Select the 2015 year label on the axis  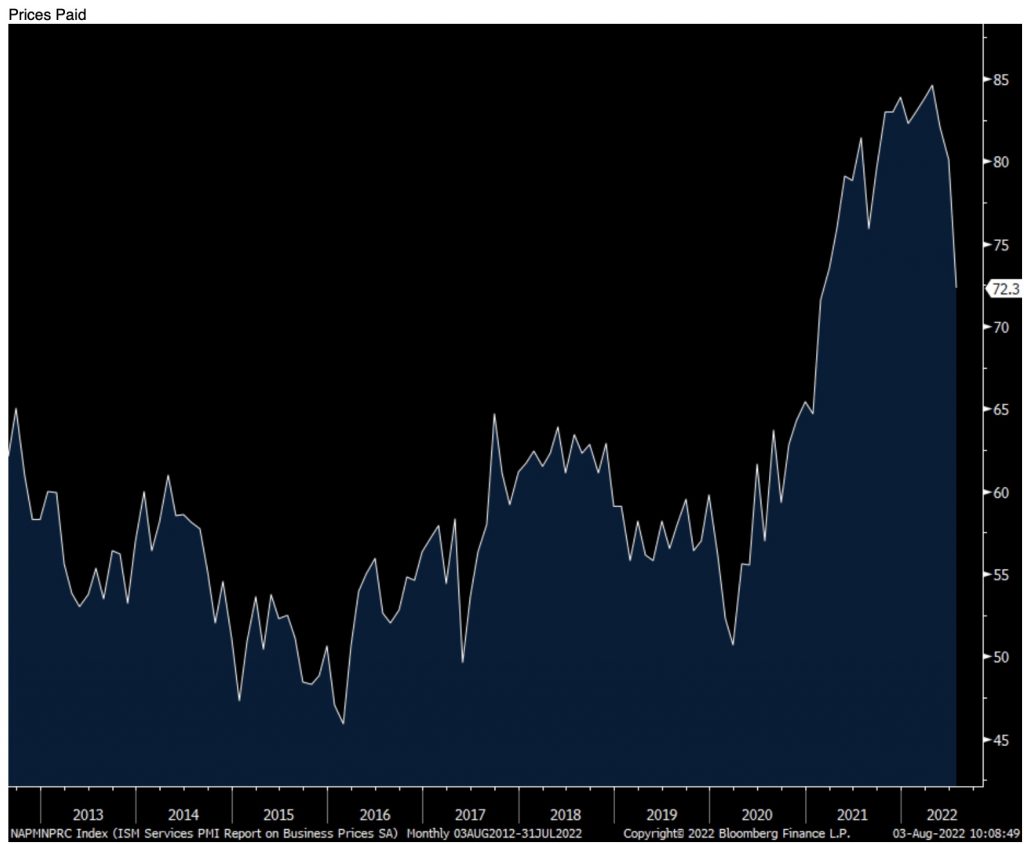[279, 814]
